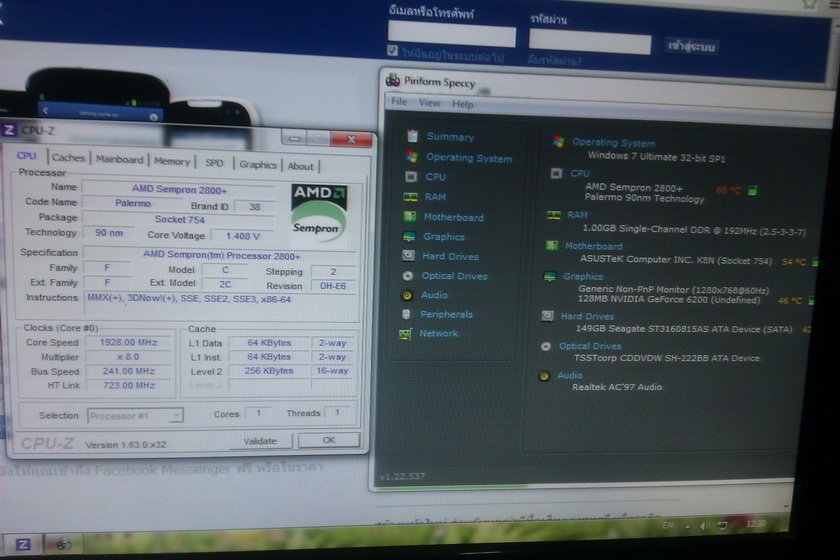Open the File menu in Speccy
Viewport: 840px width, 560px height.
click(399, 101)
